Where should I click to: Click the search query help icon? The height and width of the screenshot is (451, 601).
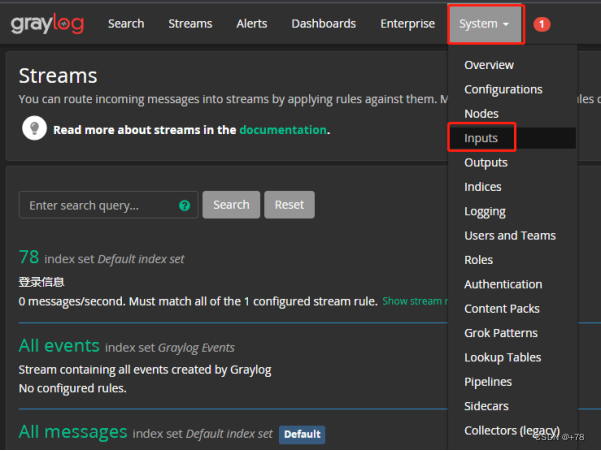pos(184,206)
